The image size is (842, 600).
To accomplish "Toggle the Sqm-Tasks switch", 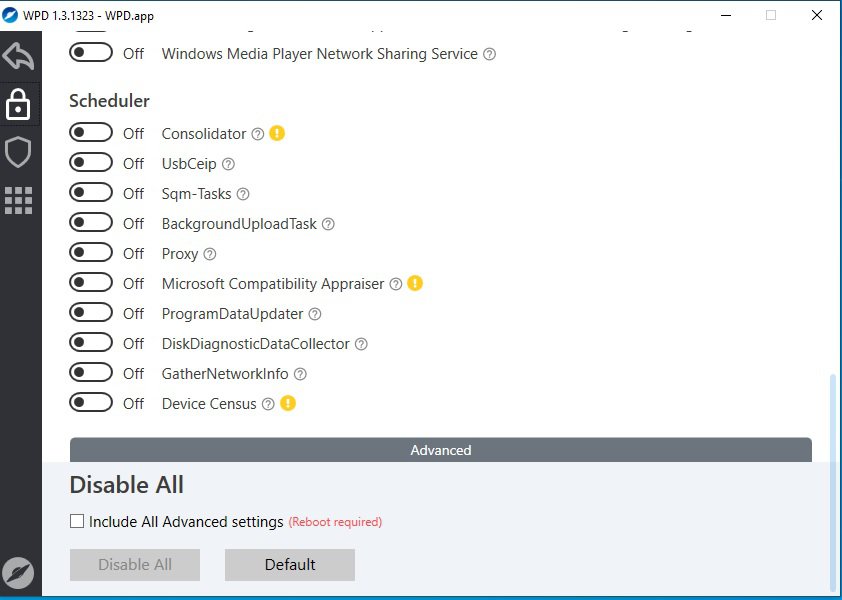I will pyautogui.click(x=91, y=193).
